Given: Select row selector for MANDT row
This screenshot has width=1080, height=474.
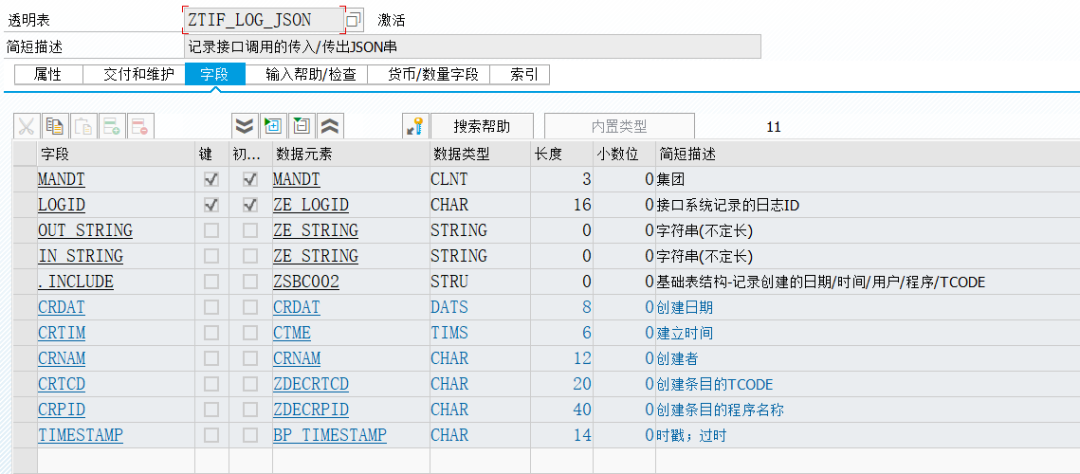Looking at the screenshot, I should (25, 180).
